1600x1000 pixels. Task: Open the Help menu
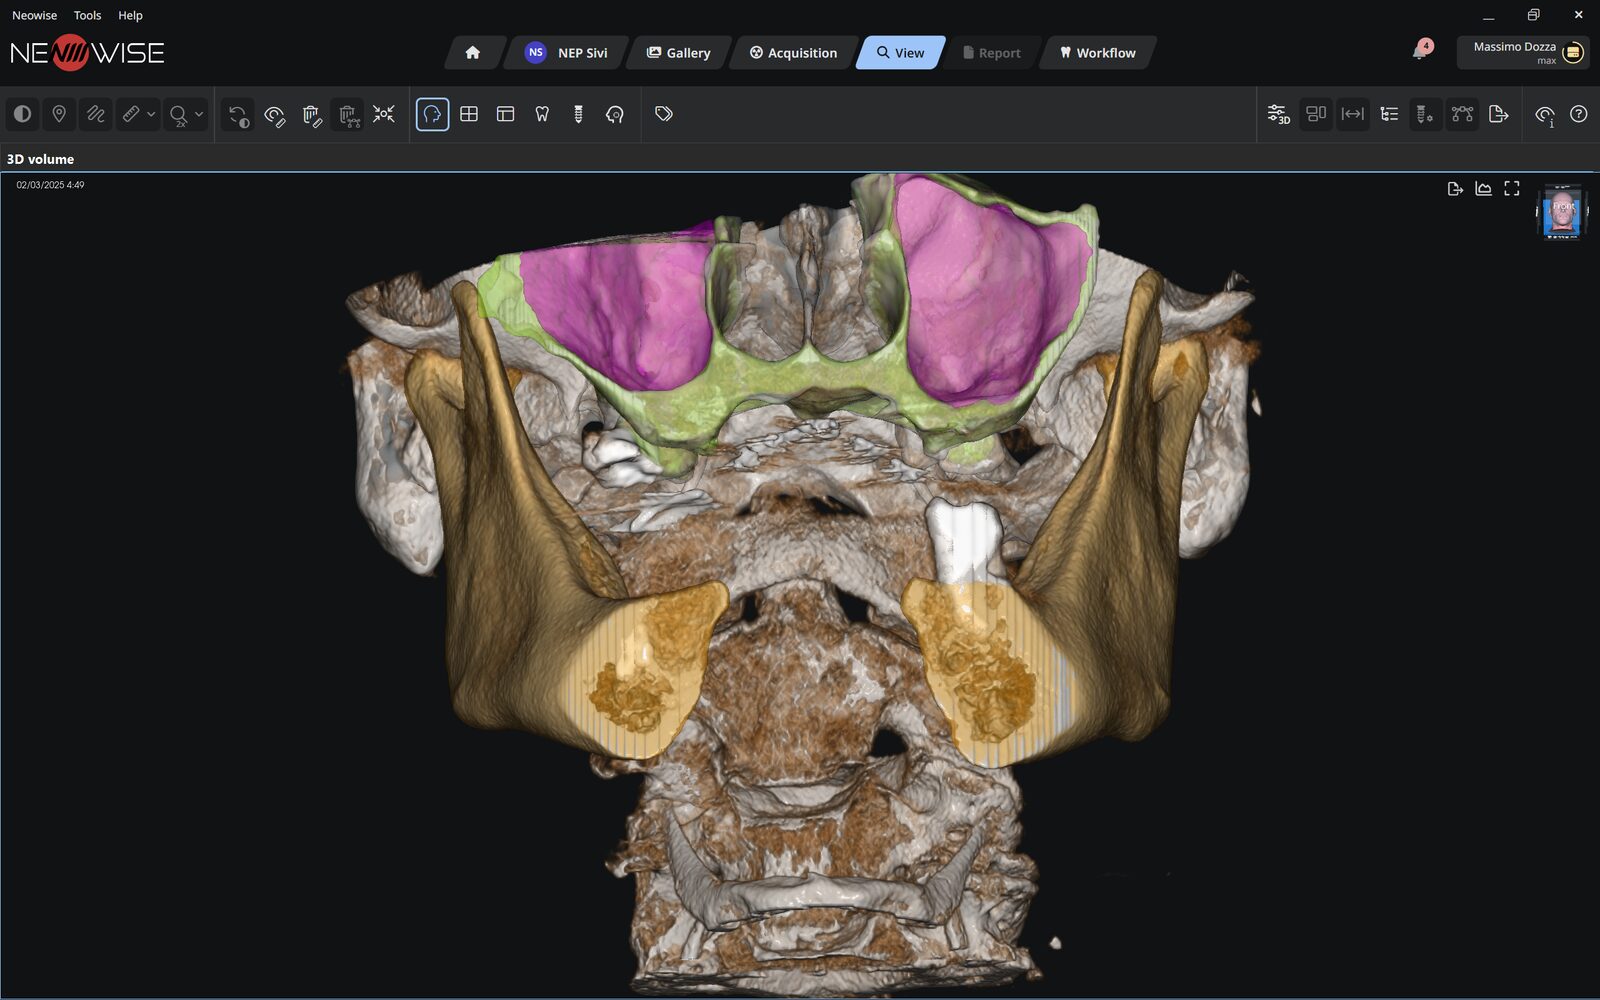(x=130, y=15)
